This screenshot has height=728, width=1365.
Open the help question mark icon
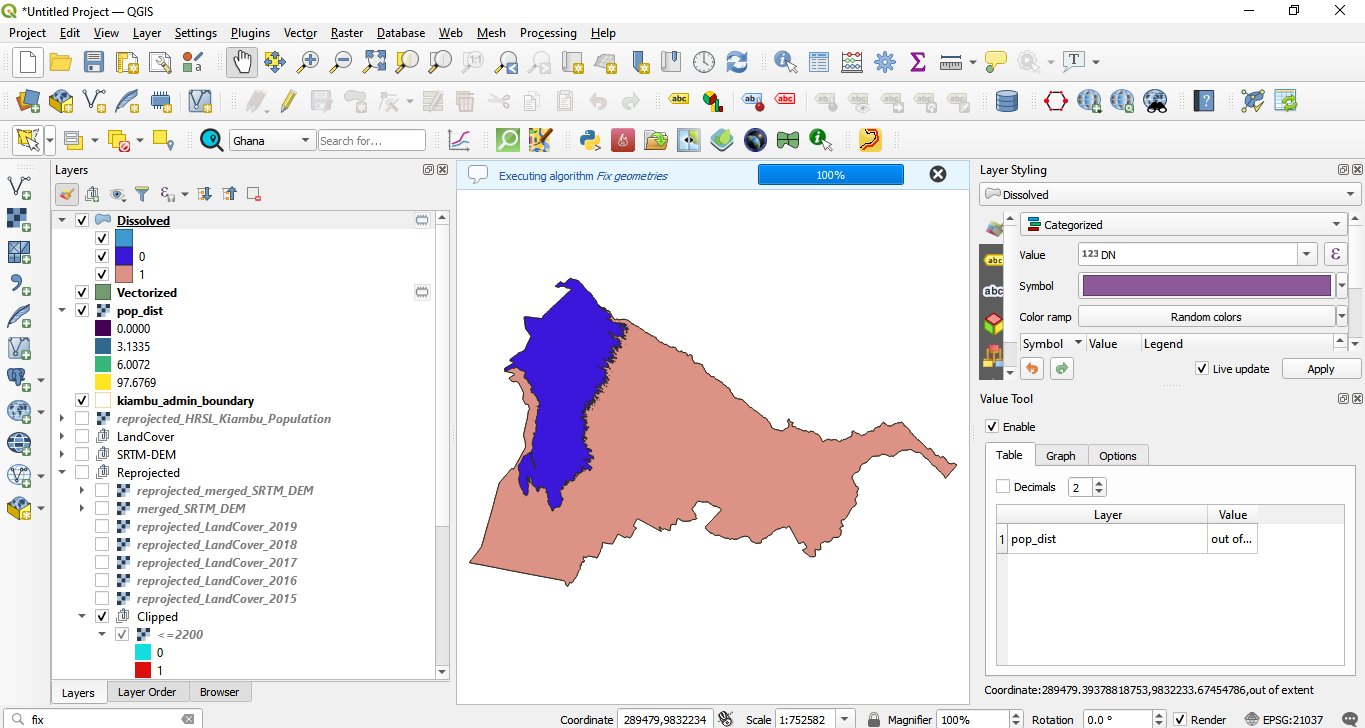(1205, 101)
